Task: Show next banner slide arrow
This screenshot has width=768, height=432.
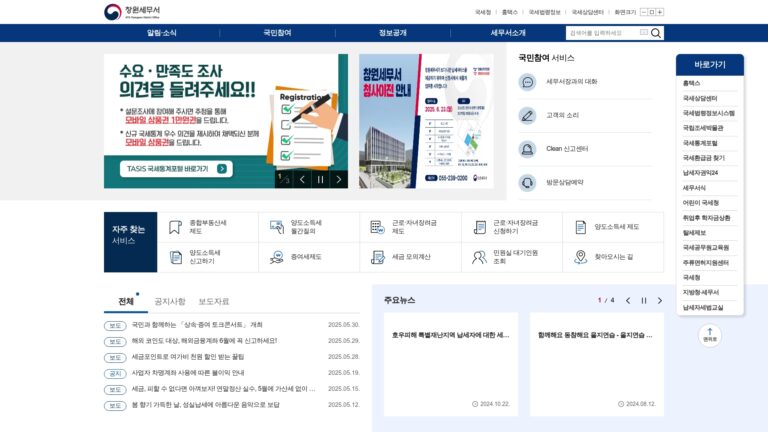Action: [338, 180]
